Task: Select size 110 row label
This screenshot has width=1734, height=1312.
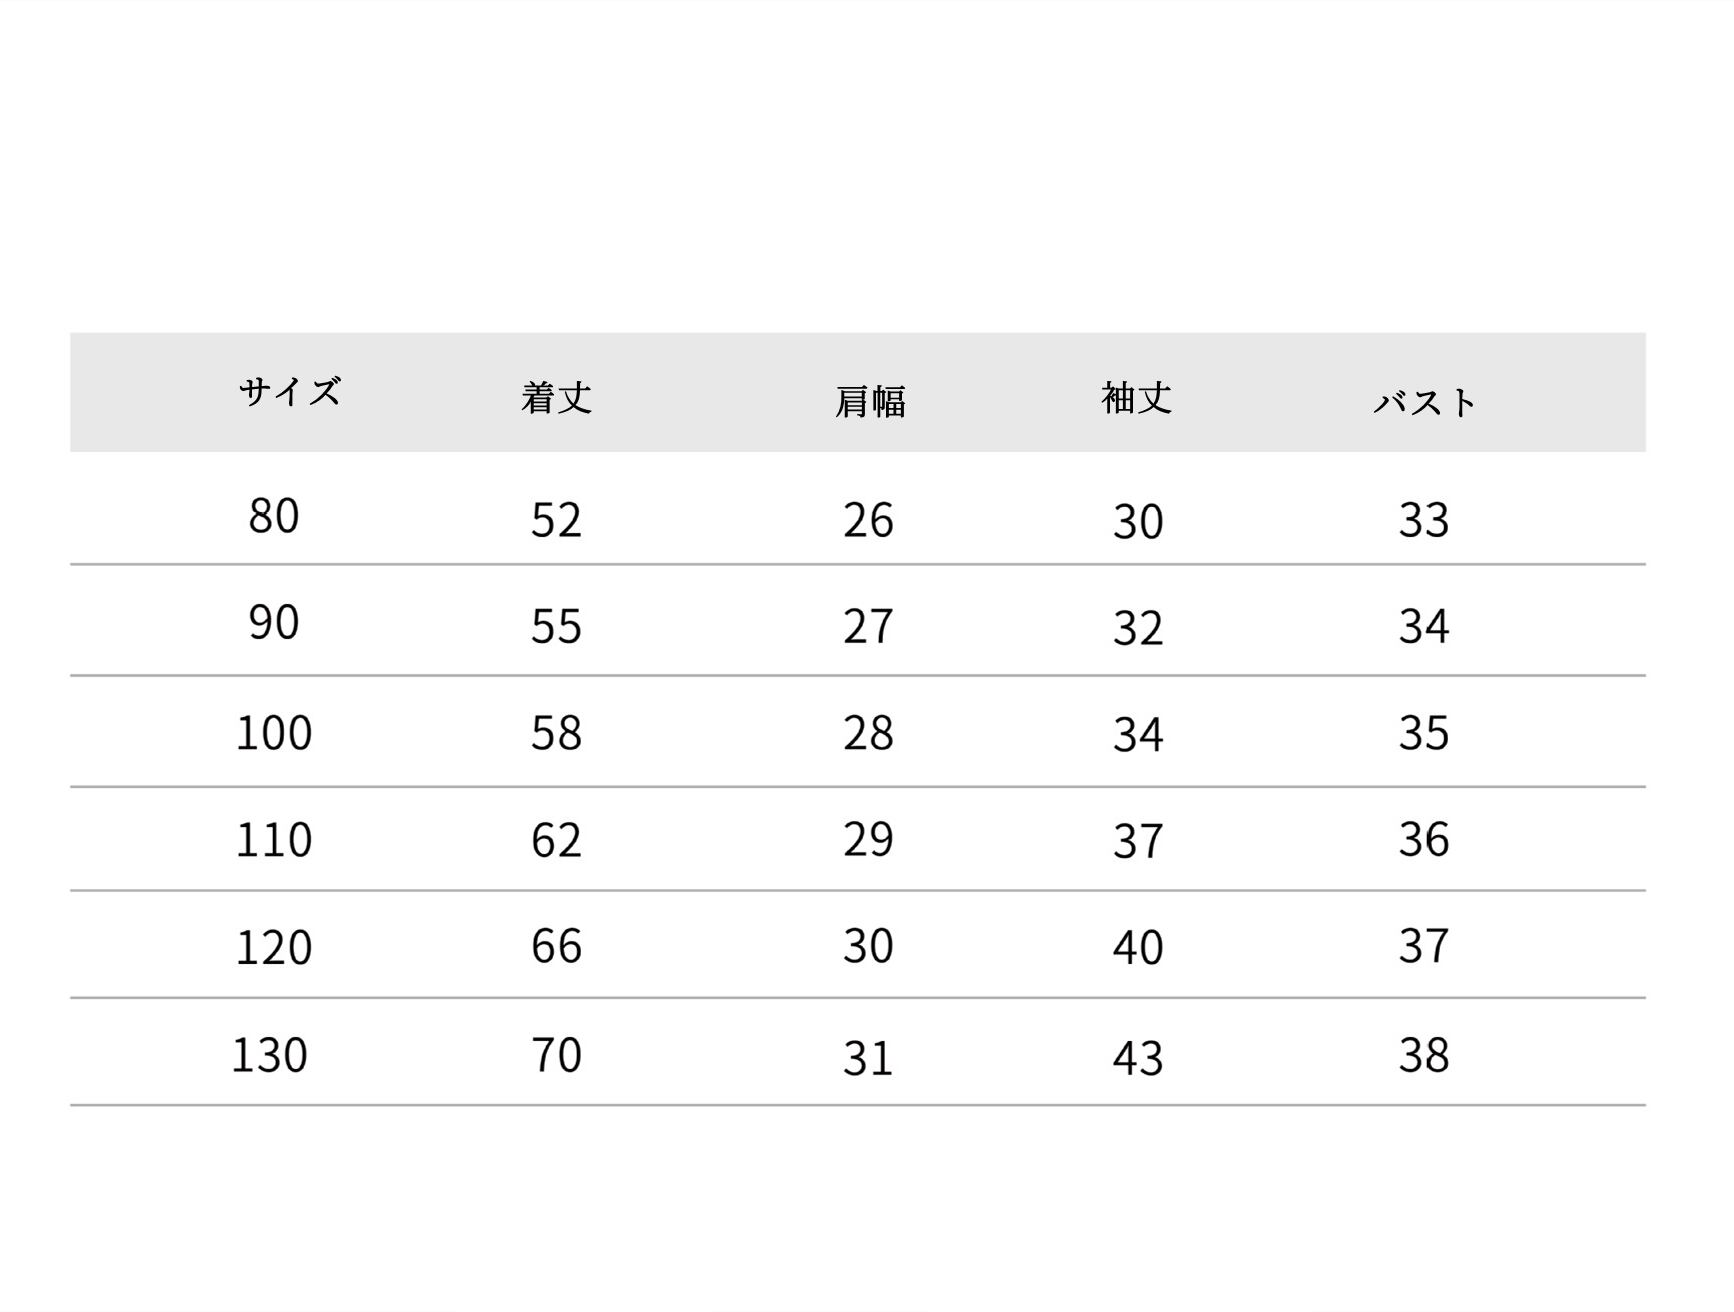Action: (x=273, y=839)
